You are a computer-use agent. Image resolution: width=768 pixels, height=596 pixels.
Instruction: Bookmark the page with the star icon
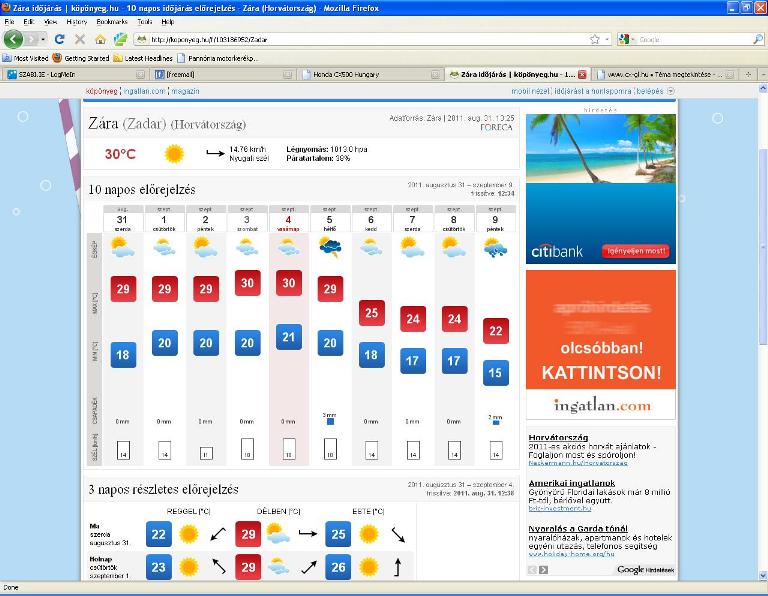(594, 40)
